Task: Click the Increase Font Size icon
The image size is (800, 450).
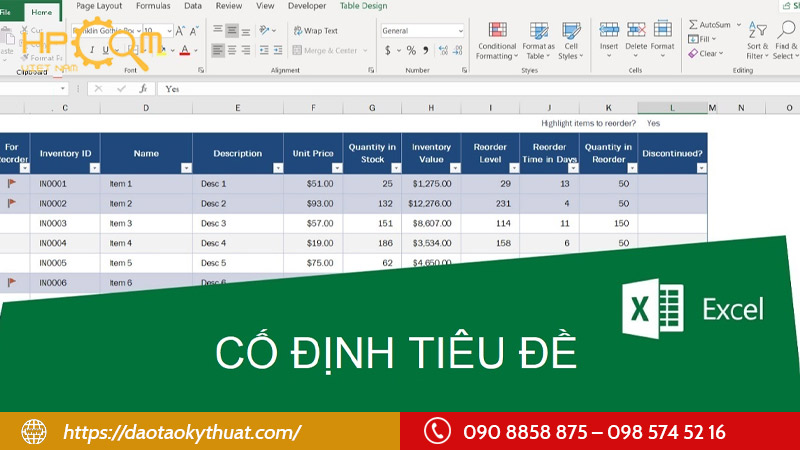Action: click(x=180, y=31)
